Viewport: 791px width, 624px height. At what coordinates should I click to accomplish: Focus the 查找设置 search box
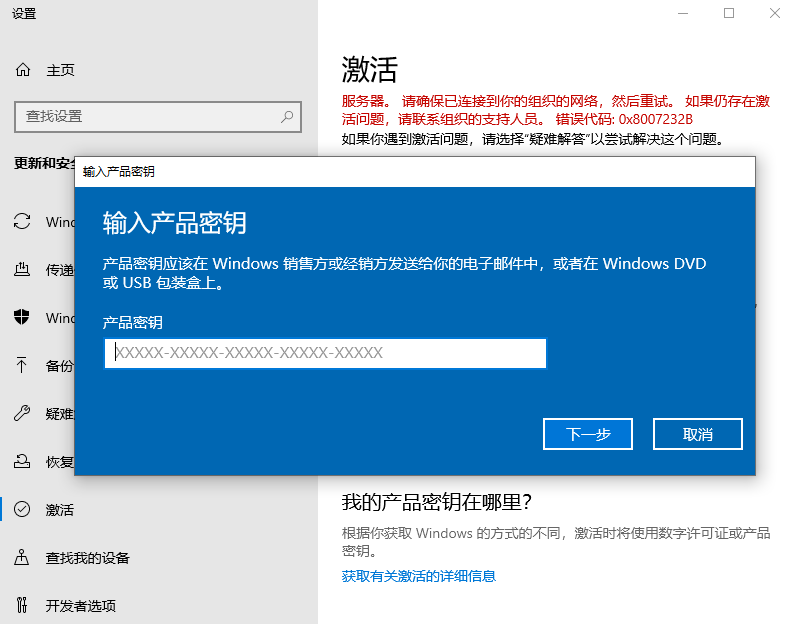(x=158, y=117)
